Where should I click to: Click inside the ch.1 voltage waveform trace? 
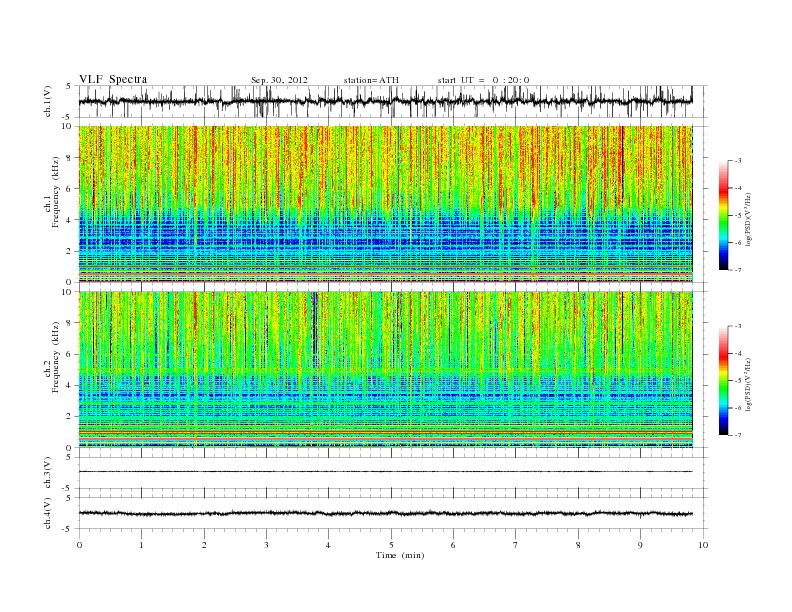click(x=385, y=101)
